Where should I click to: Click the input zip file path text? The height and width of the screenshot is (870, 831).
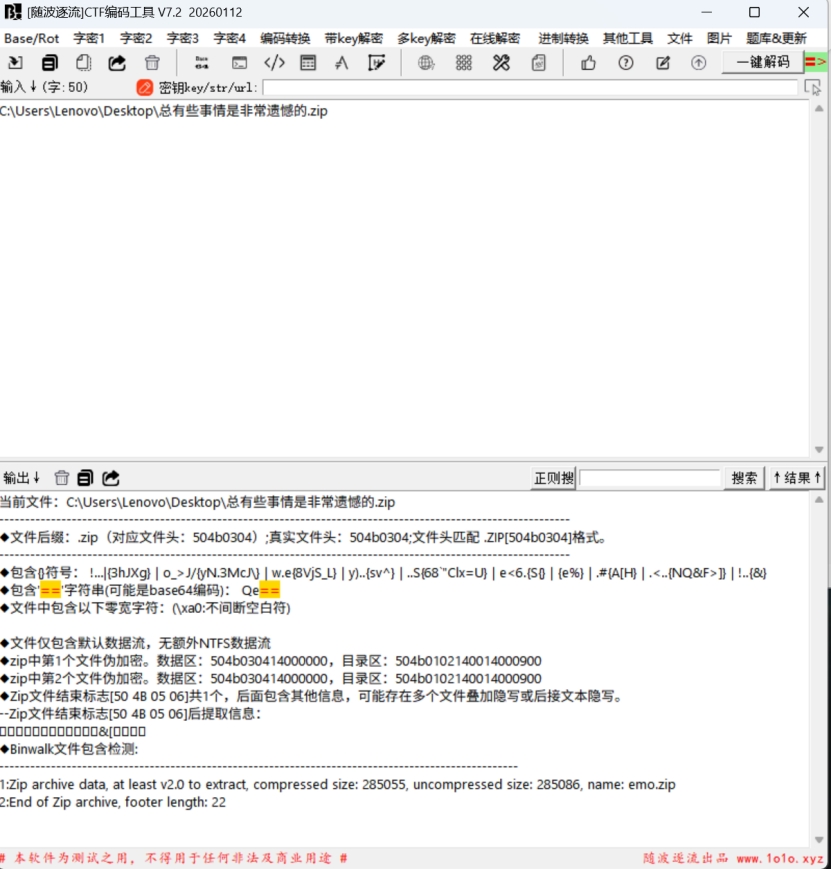click(x=164, y=111)
